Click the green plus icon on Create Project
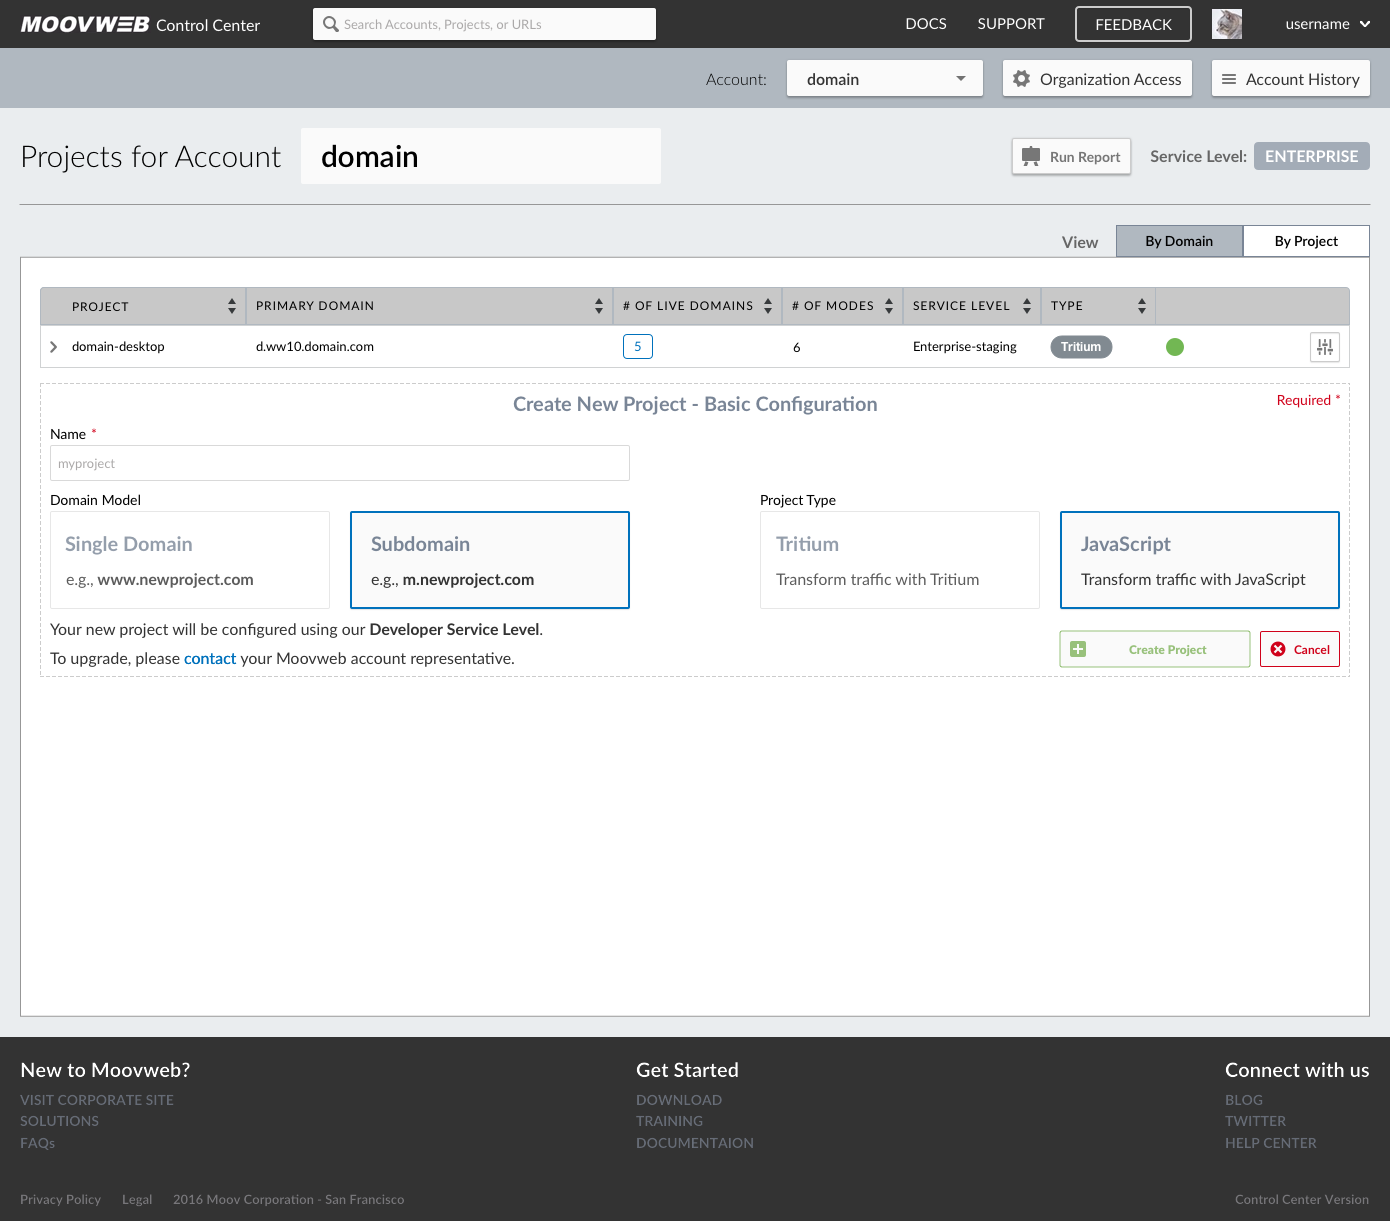This screenshot has width=1390, height=1221. click(x=1078, y=649)
